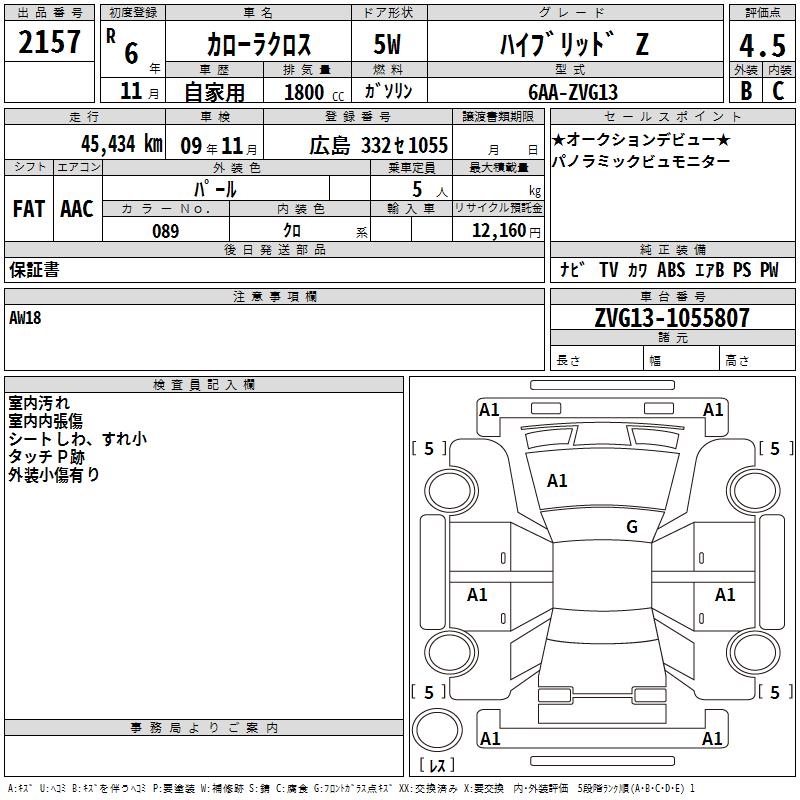Click the A1 mark on the car hood
Image resolution: width=800 pixels, height=800 pixels.
point(557,481)
